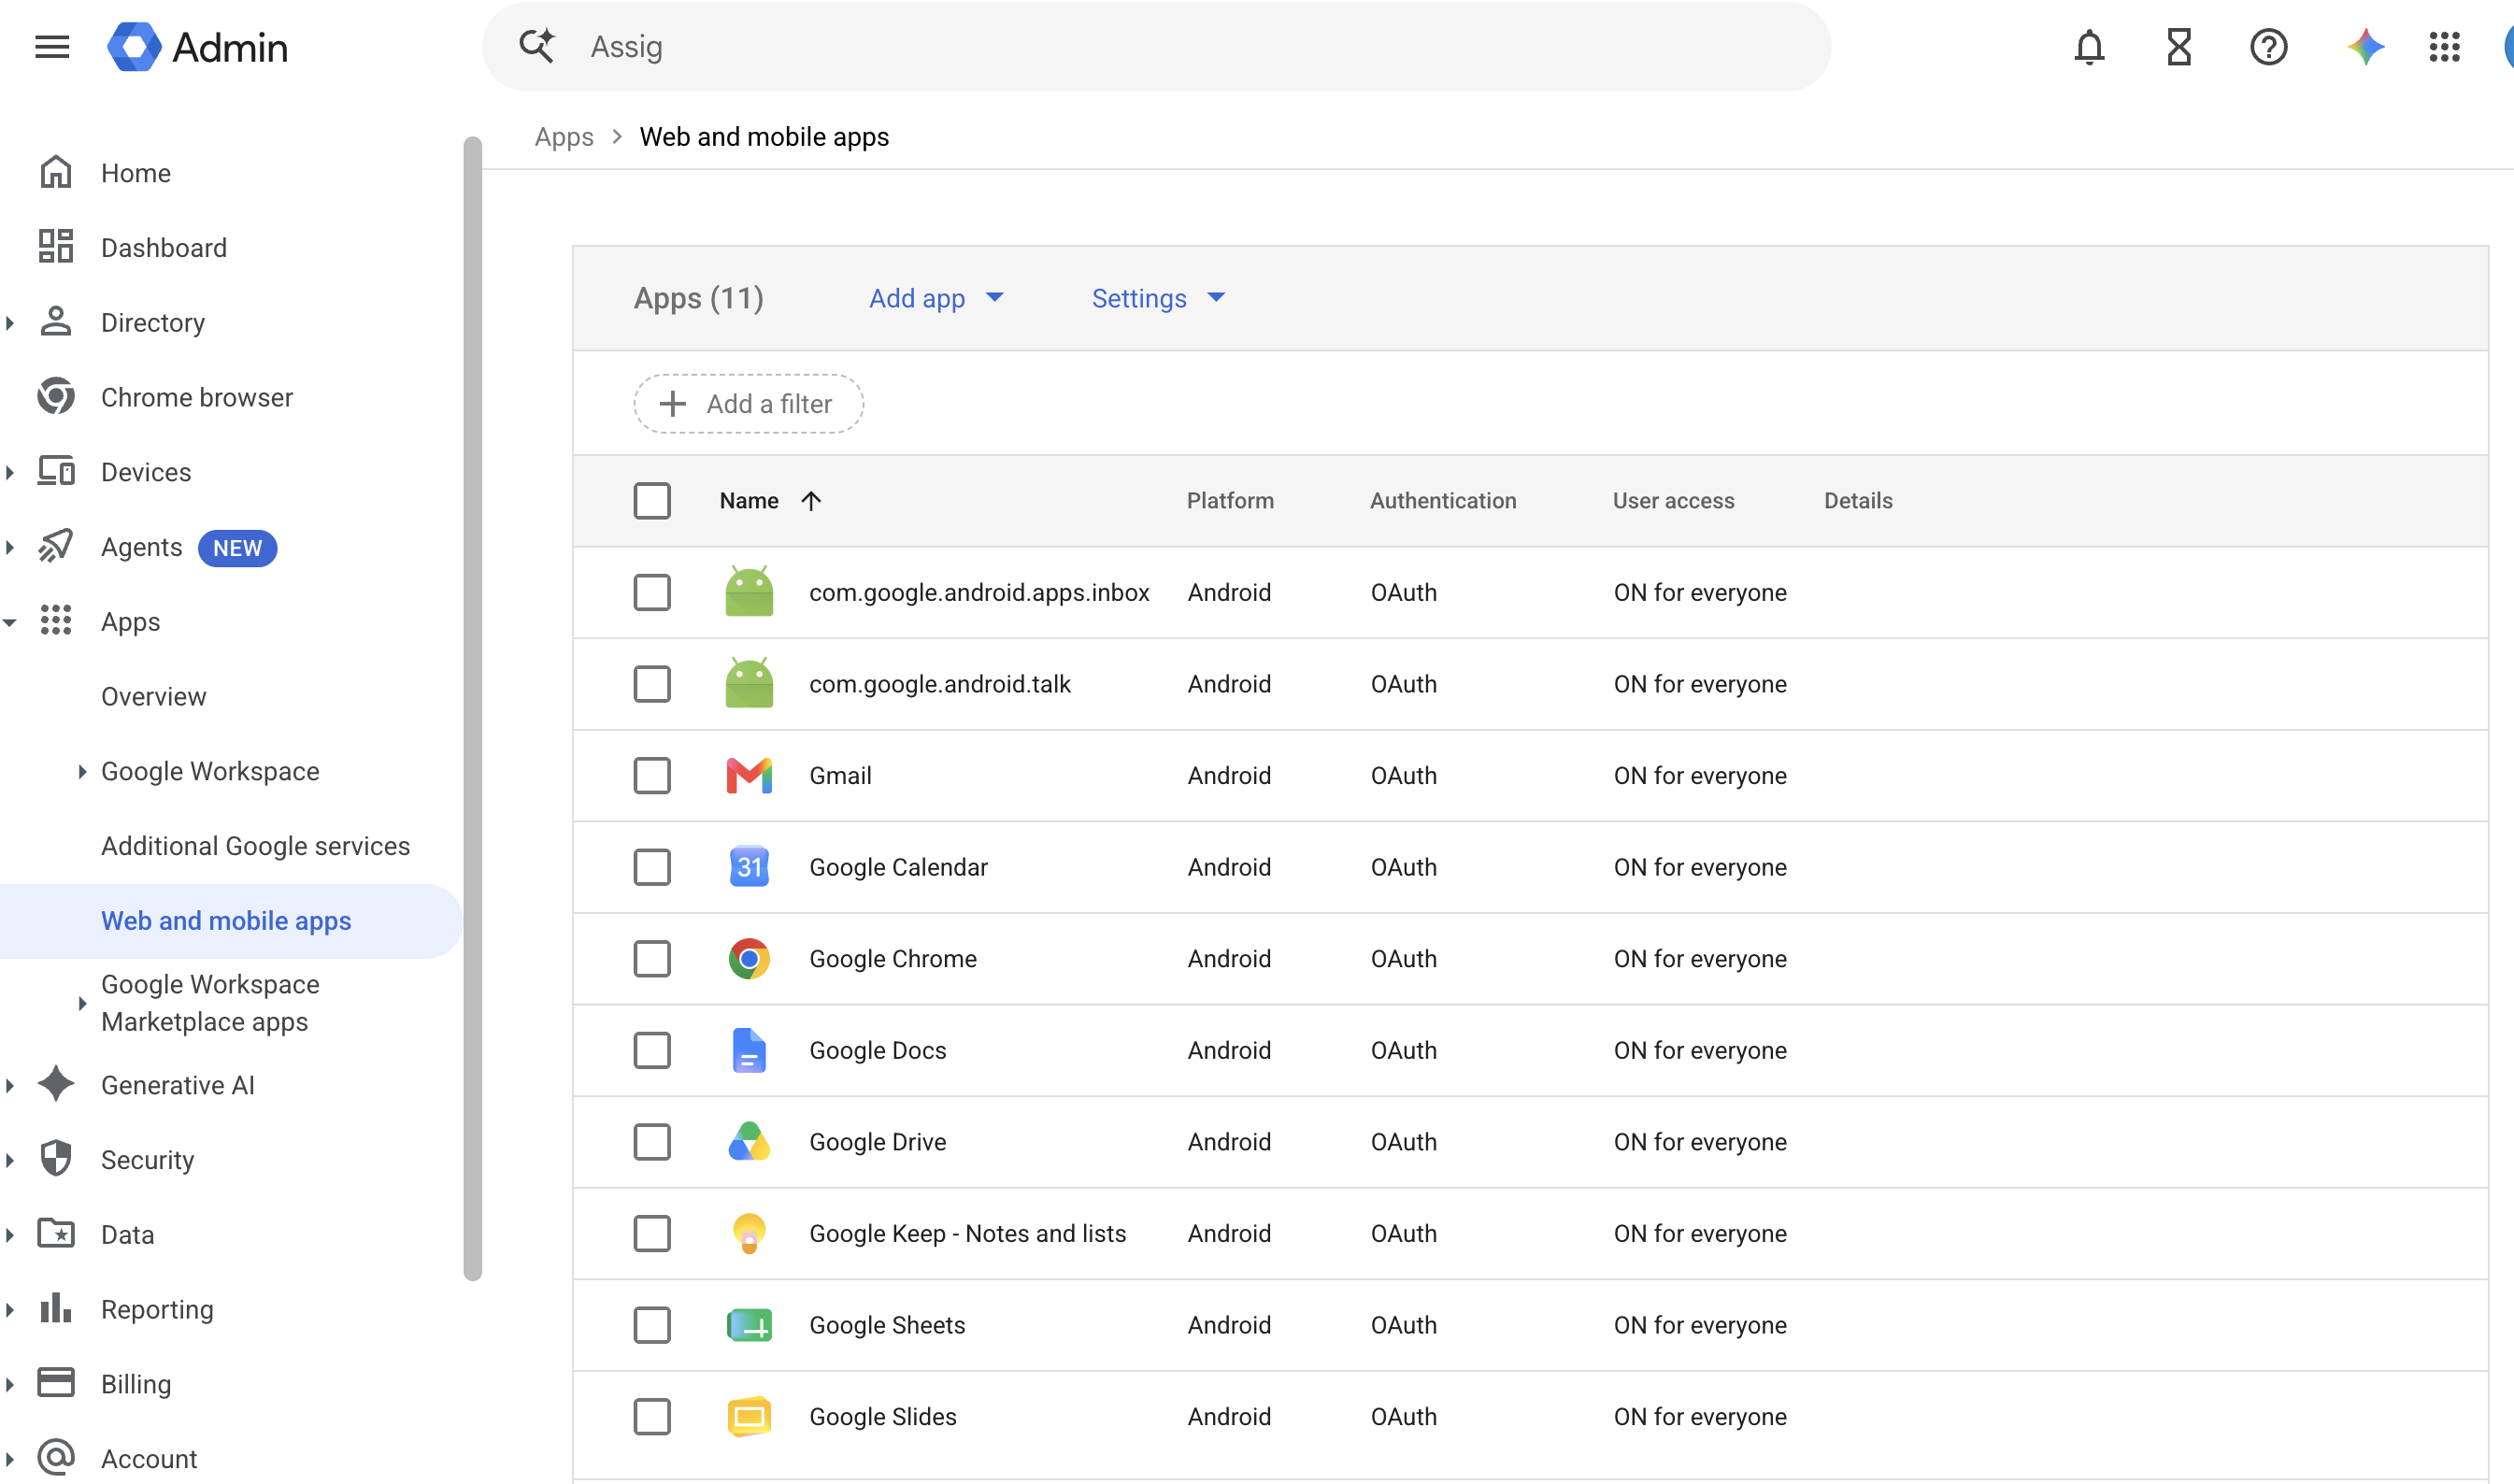
Task: Click the Google Drive app icon
Action: pyautogui.click(x=749, y=1141)
